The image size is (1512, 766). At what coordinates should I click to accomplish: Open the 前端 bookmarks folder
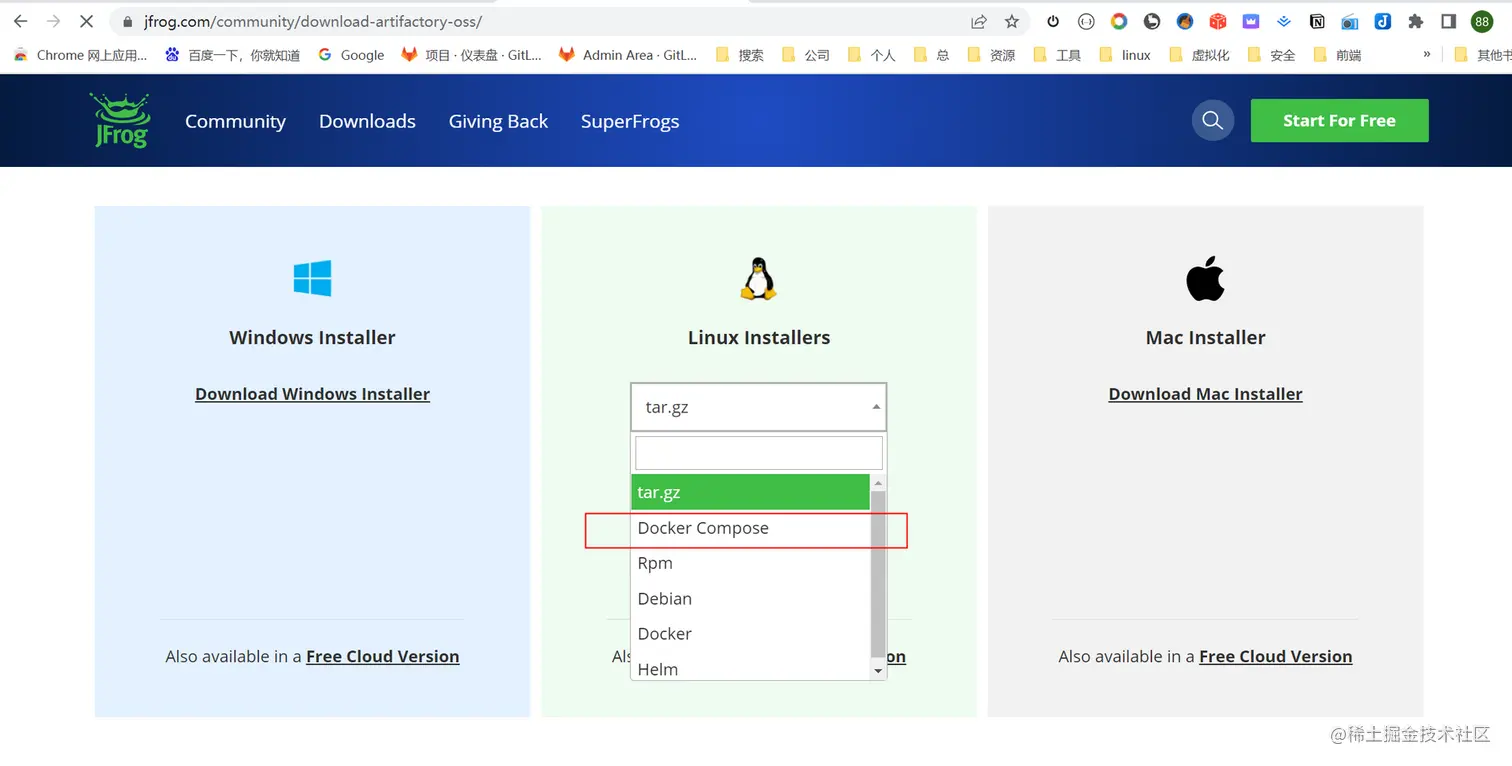coord(1336,55)
